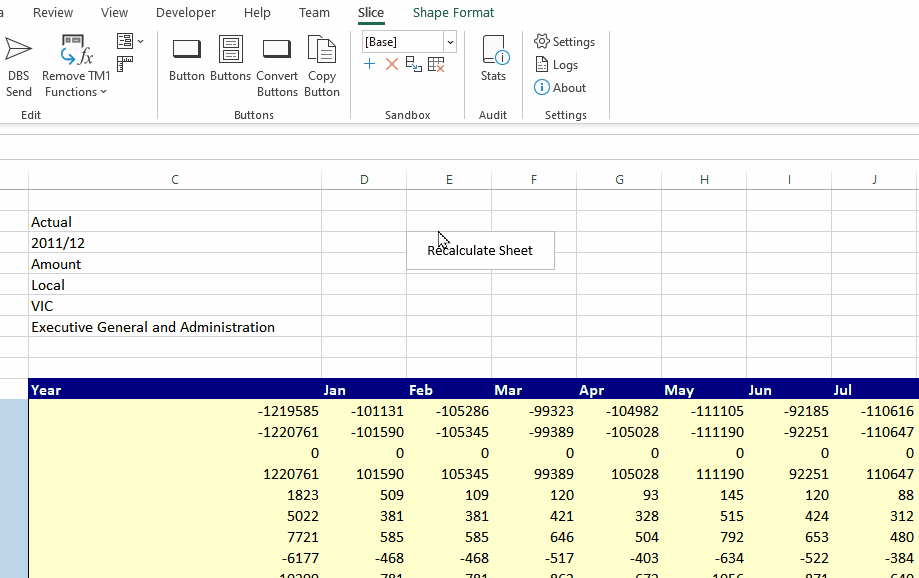Select the column C header

(x=175, y=179)
